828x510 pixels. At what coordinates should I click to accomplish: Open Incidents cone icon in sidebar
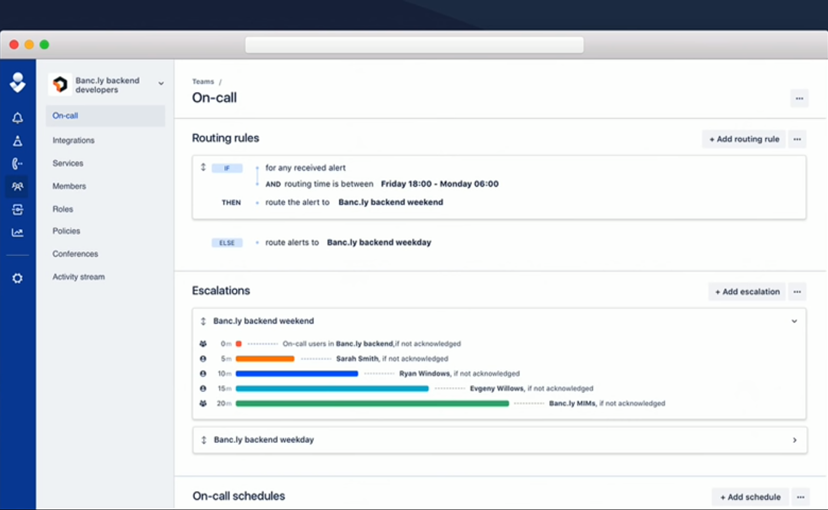(x=17, y=141)
